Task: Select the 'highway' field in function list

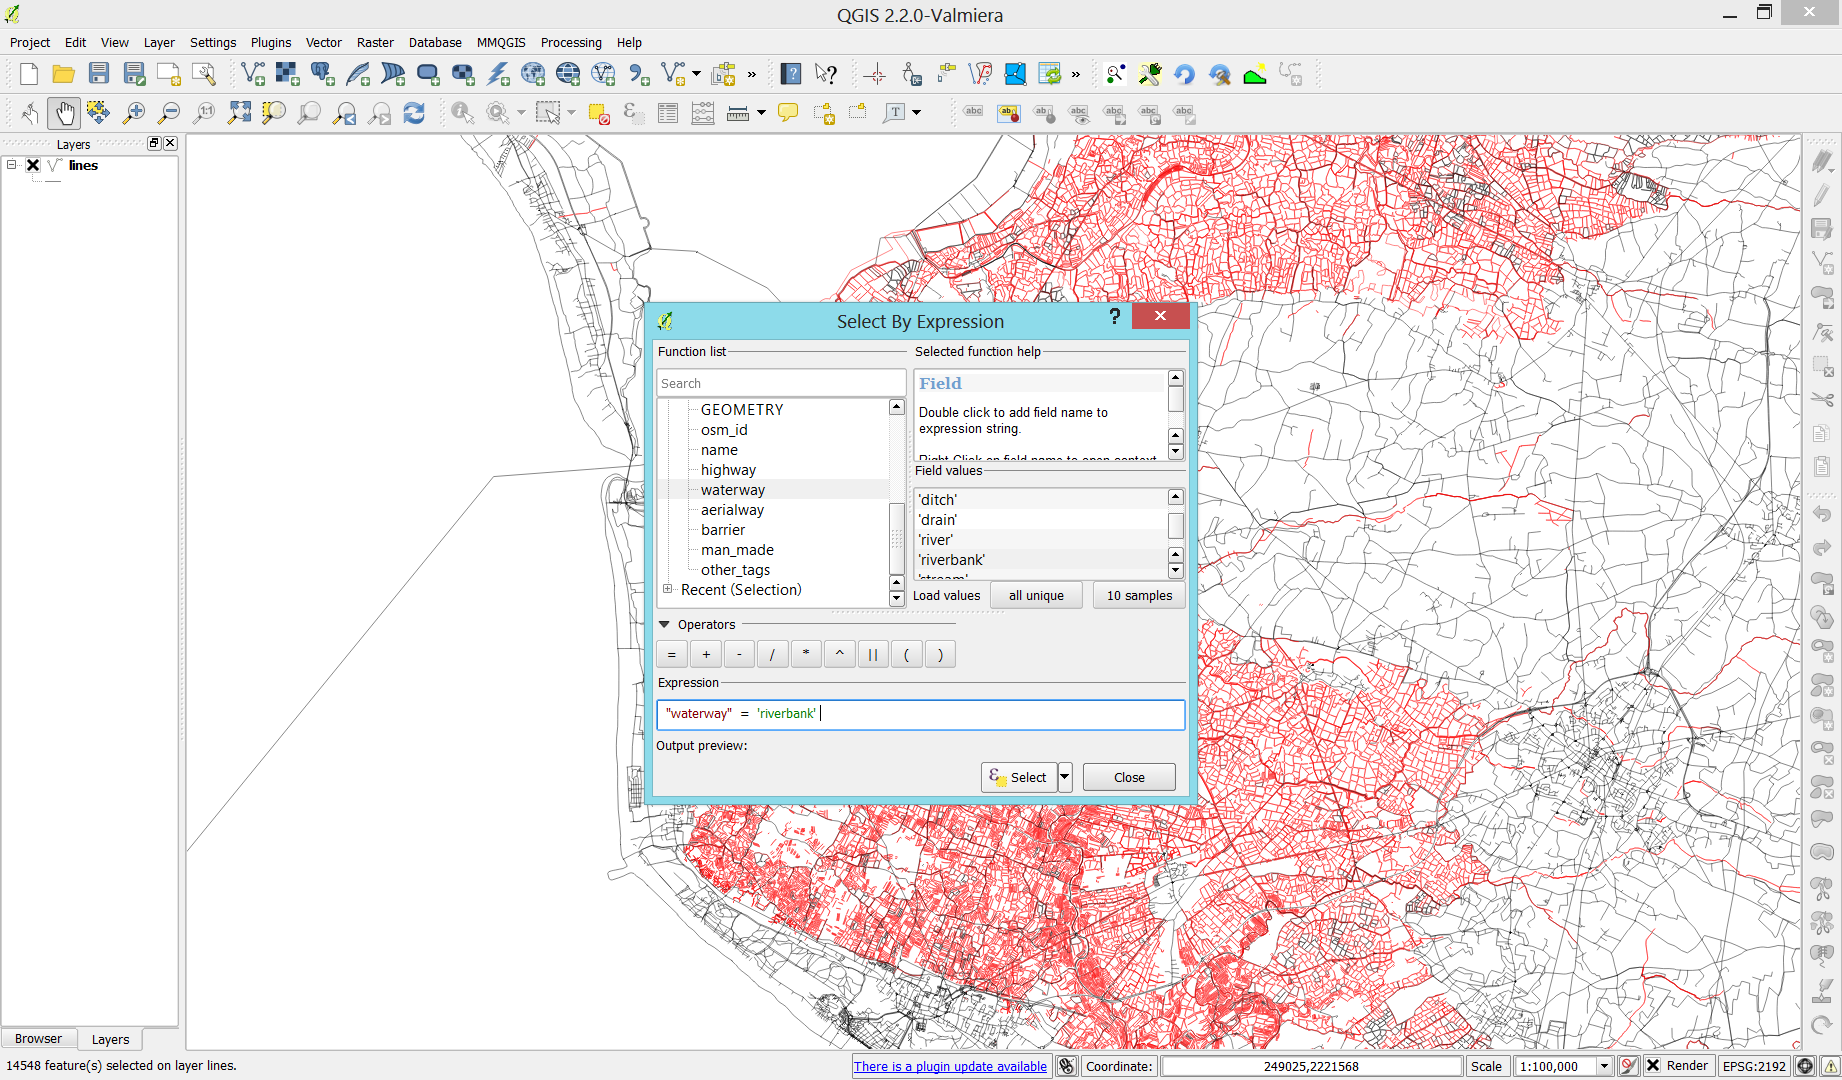Action: tap(728, 470)
